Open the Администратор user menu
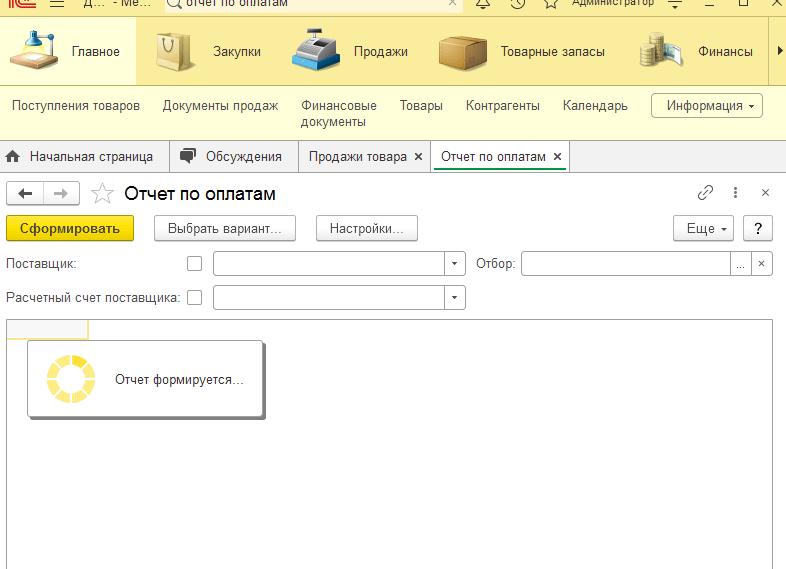The height and width of the screenshot is (569, 786). pyautogui.click(x=613, y=3)
